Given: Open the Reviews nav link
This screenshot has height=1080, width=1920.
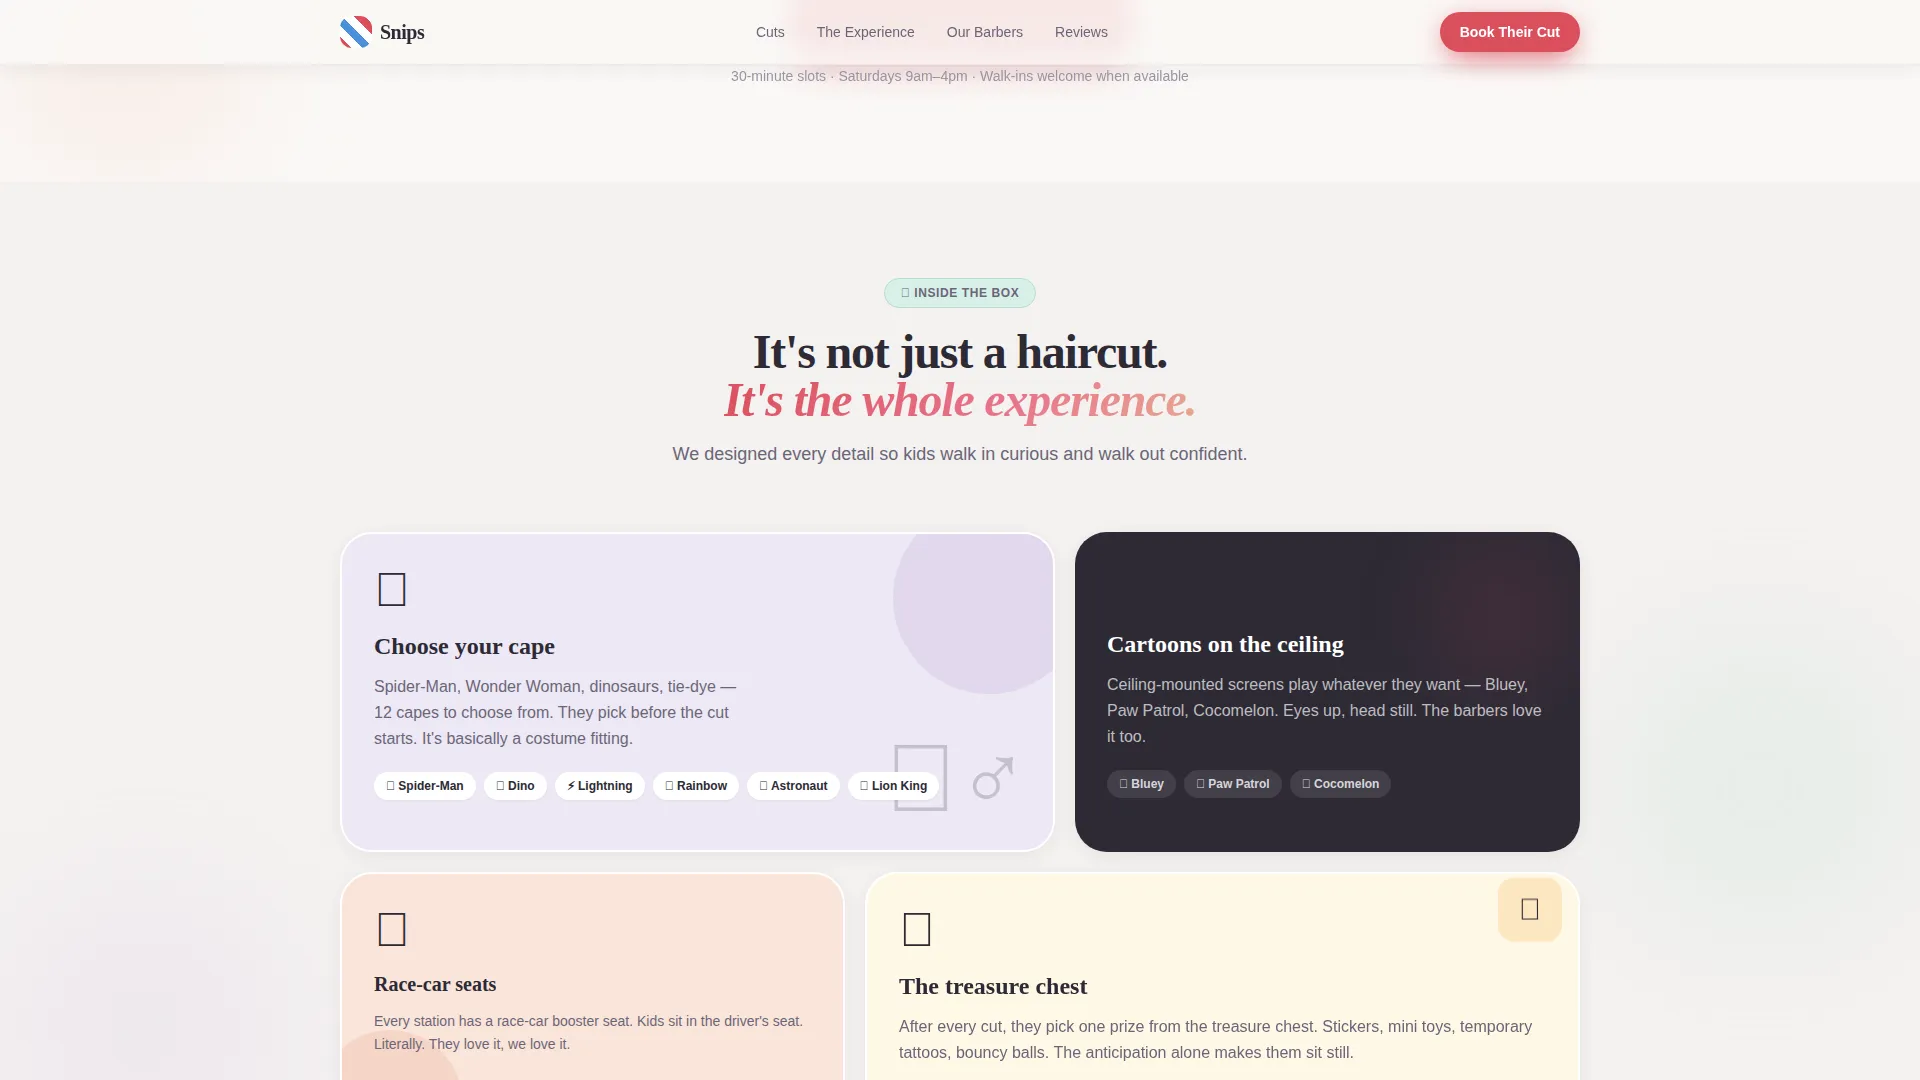Looking at the screenshot, I should coord(1081,32).
